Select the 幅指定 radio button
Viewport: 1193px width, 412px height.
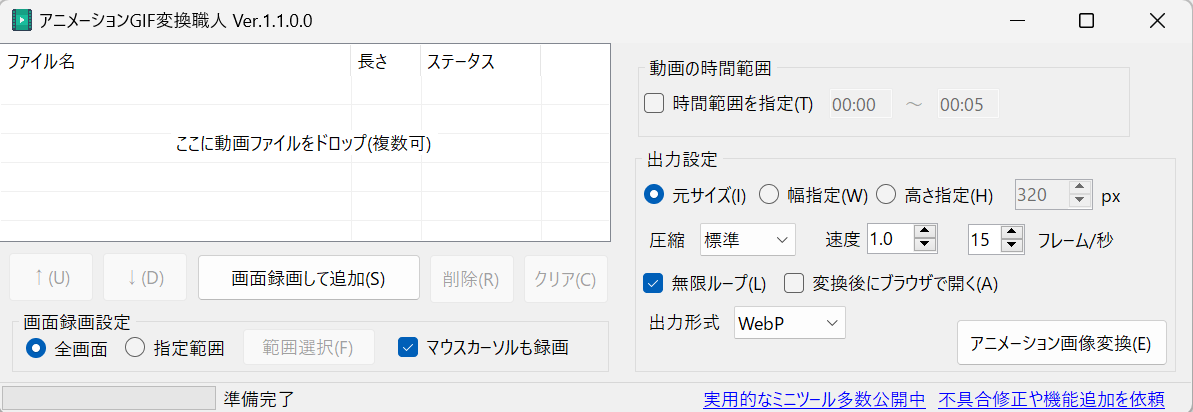(x=769, y=195)
